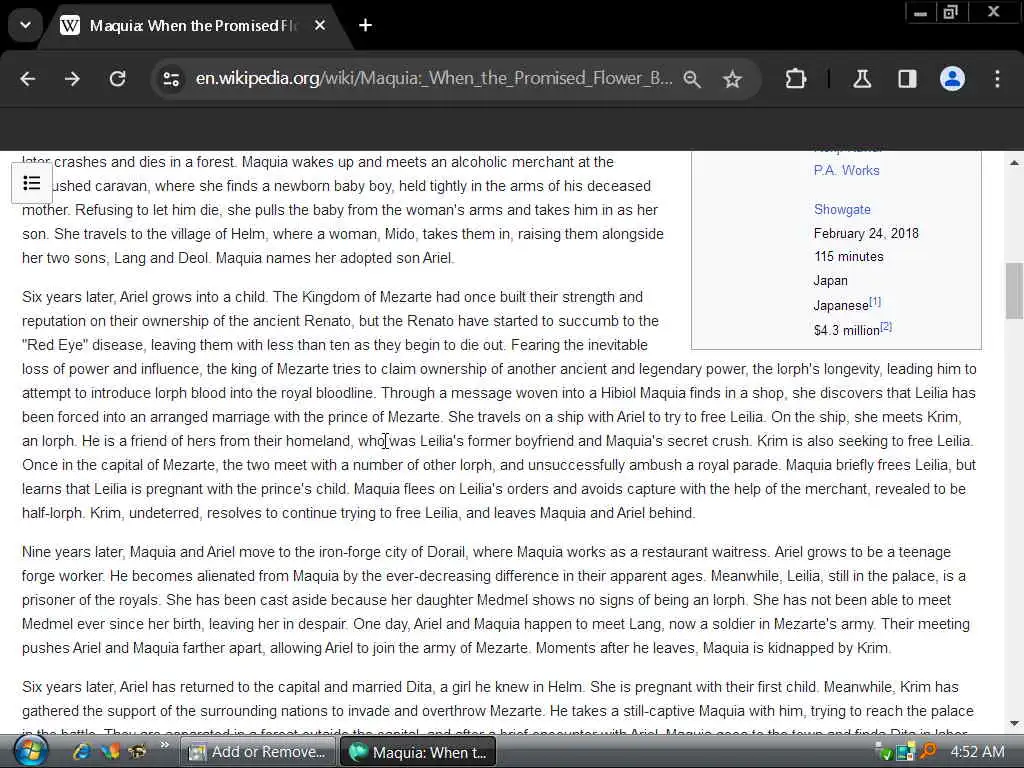Image resolution: width=1024 pixels, height=768 pixels.
Task: Click the orange magnifier tray icon
Action: (928, 752)
